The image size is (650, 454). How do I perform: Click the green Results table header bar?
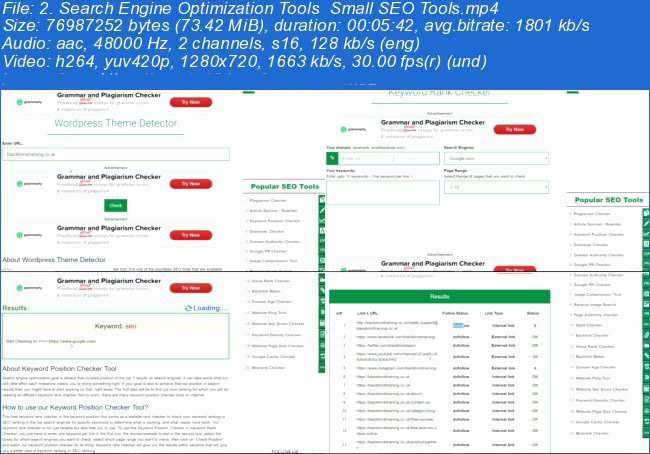click(x=439, y=296)
